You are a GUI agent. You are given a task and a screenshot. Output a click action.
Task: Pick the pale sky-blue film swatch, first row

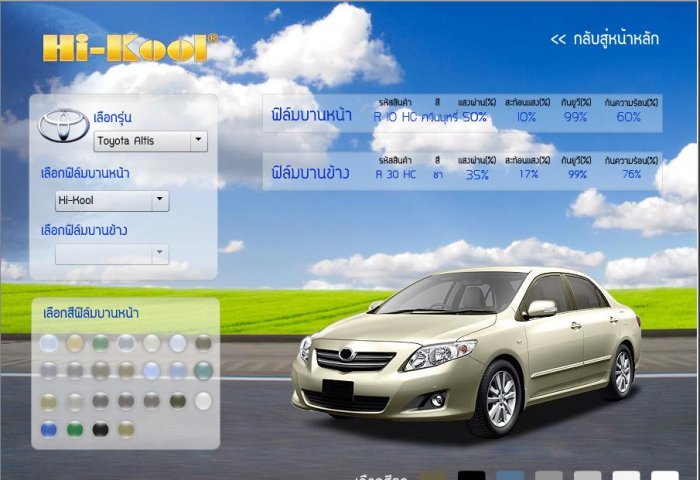pyautogui.click(x=49, y=343)
